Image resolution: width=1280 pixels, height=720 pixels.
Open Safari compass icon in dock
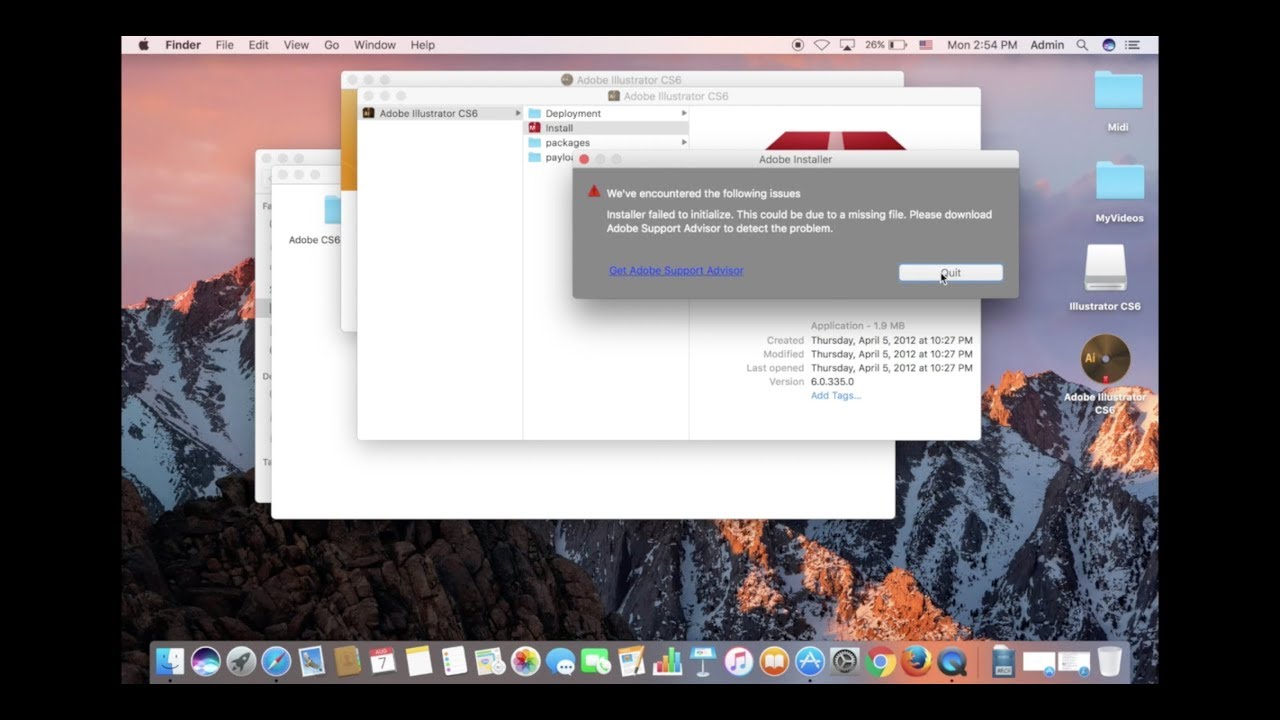[276, 661]
